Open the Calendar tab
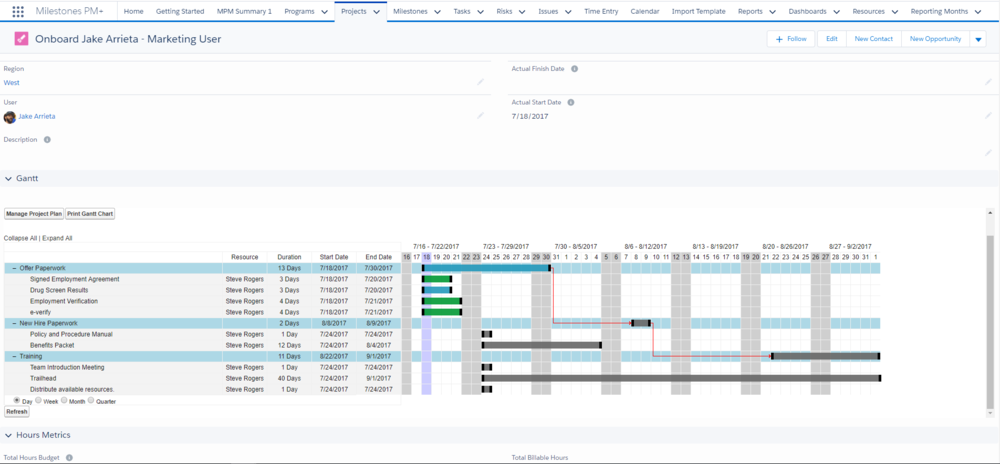 tap(645, 11)
